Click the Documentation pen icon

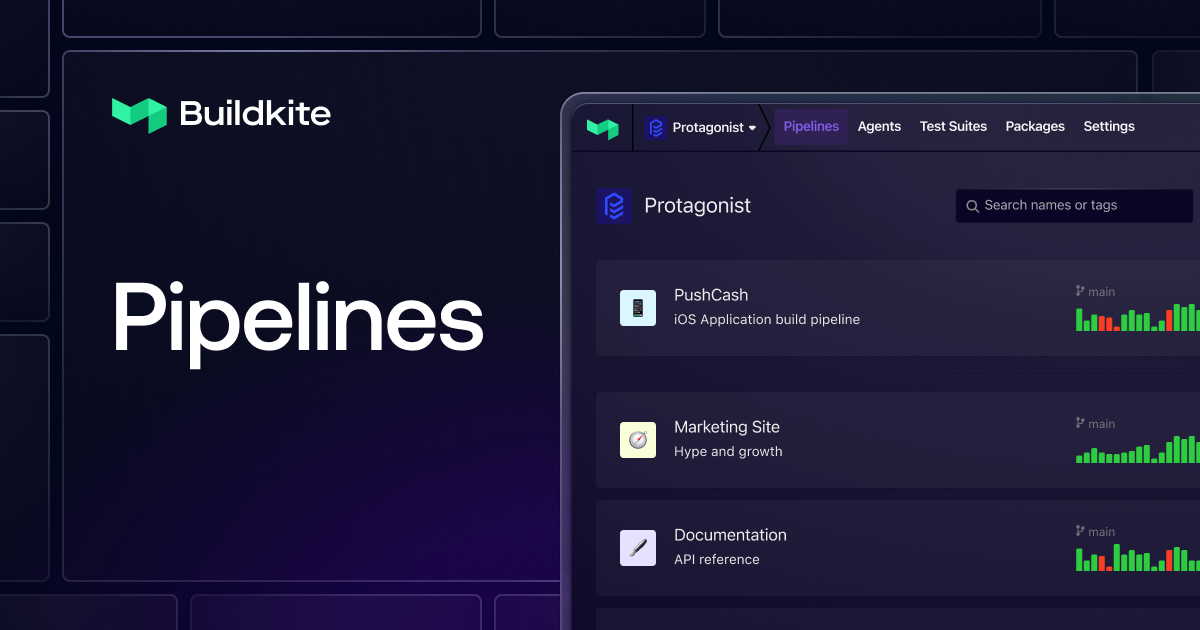(x=638, y=547)
